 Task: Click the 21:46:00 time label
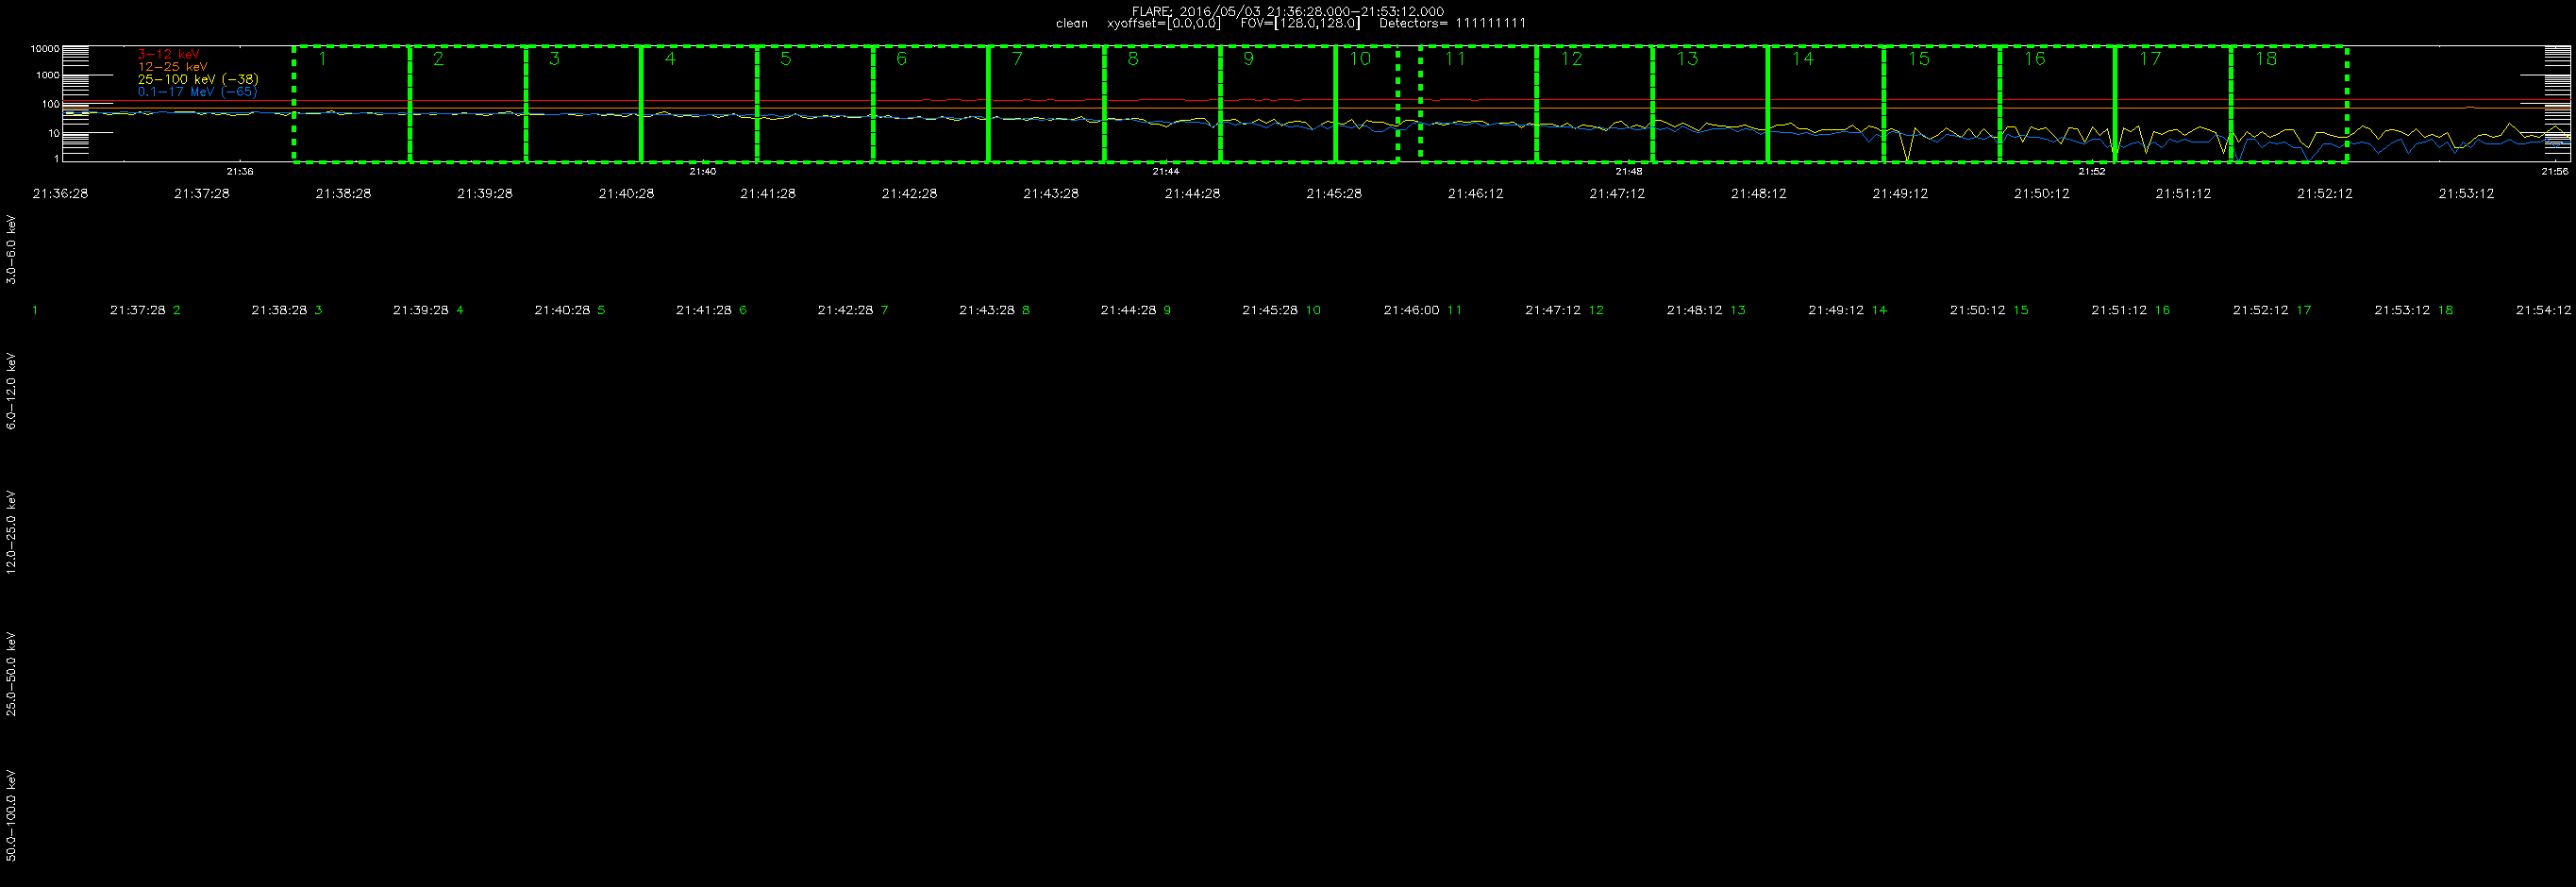1411,310
